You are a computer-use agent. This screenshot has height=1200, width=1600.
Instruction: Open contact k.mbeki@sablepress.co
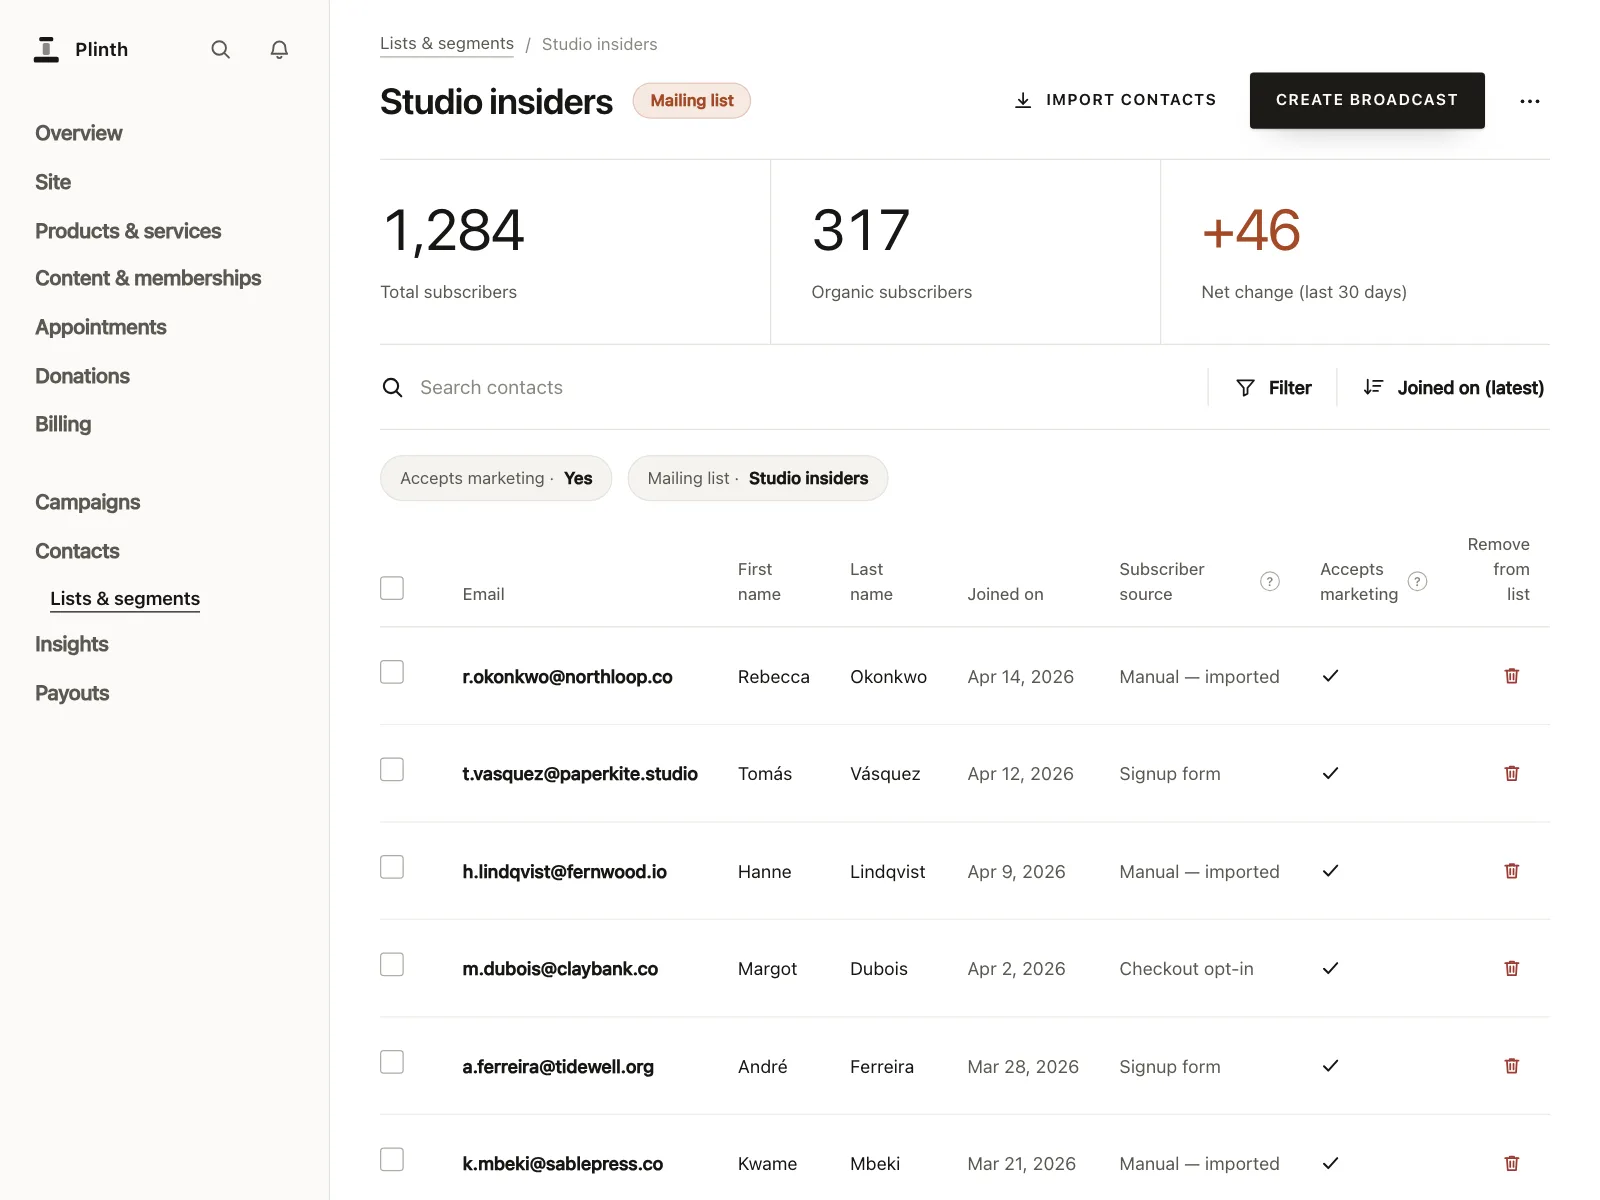click(x=562, y=1164)
